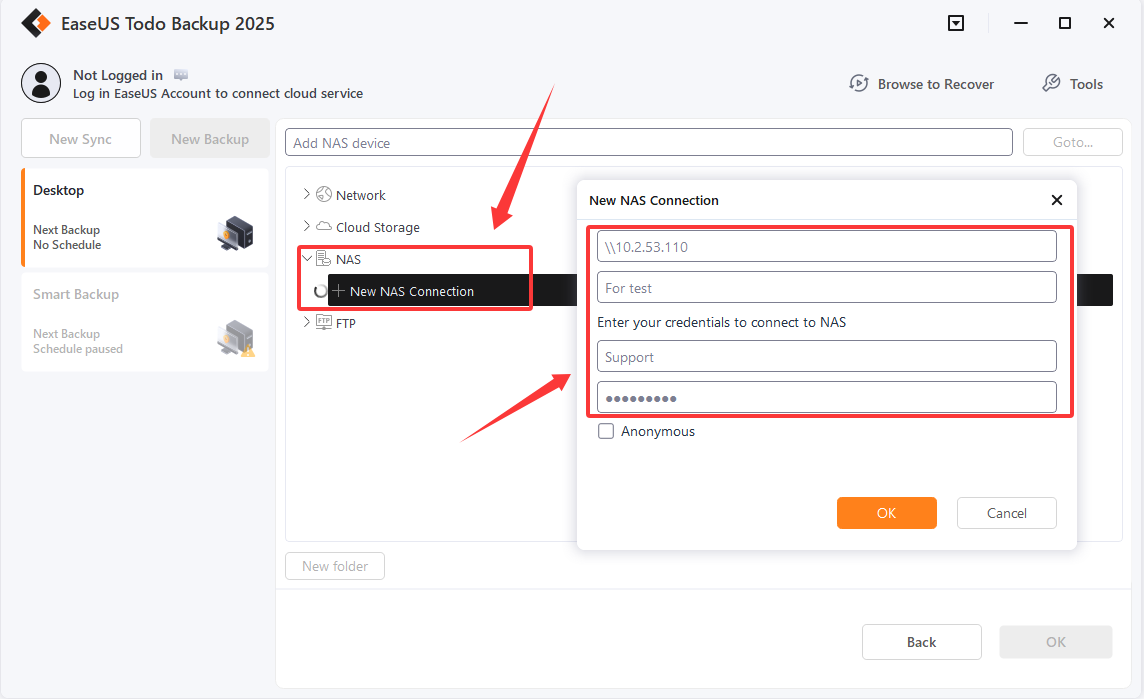The width and height of the screenshot is (1144, 699).
Task: Click the password field in NAS dialog
Action: 827,398
